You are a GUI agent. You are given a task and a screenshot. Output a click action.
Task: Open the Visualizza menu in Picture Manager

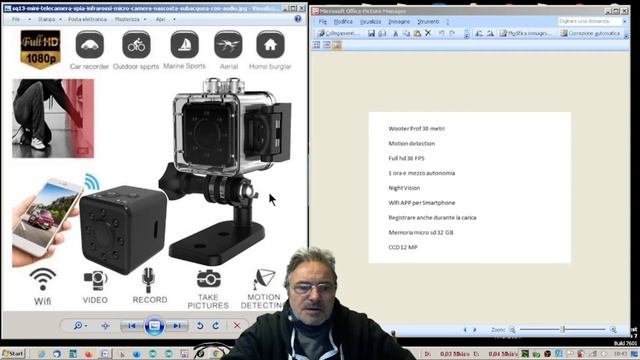point(370,22)
